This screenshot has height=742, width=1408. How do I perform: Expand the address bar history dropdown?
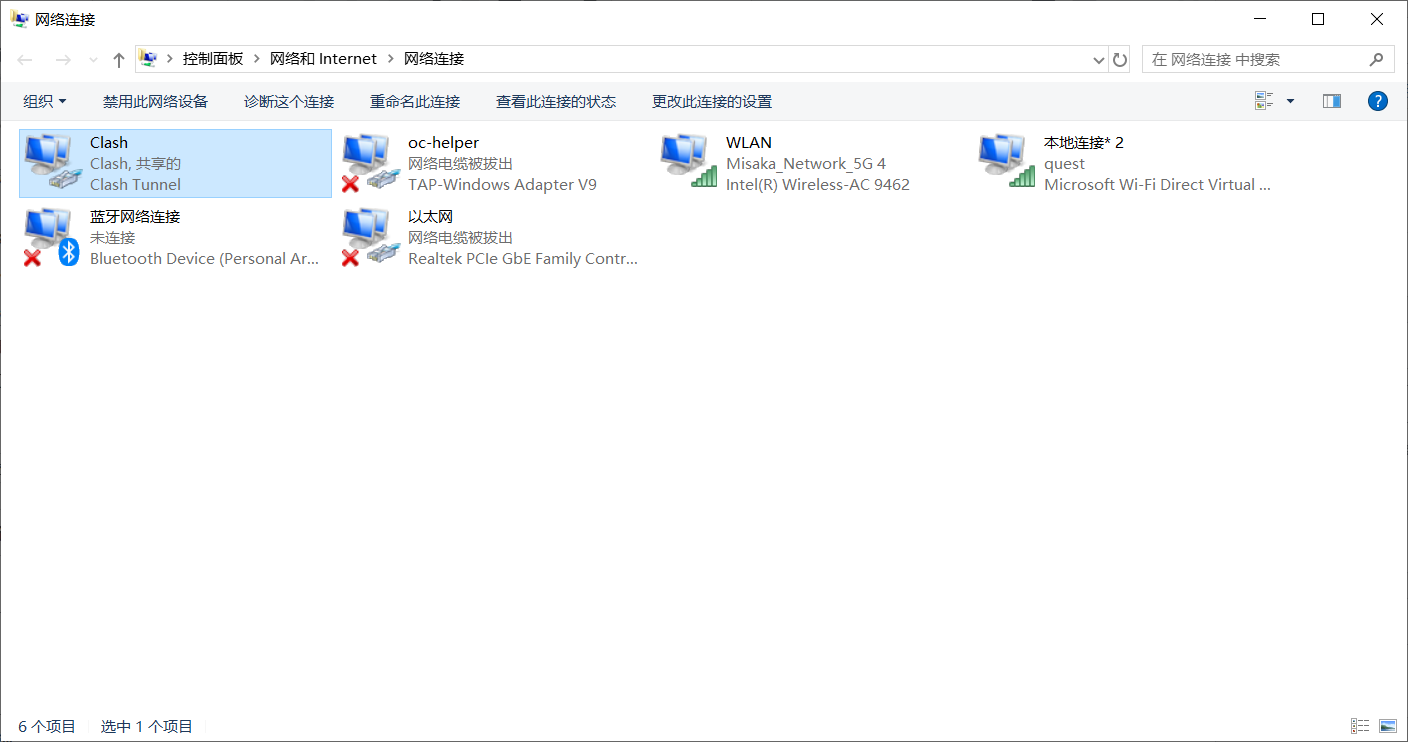[x=1099, y=60]
